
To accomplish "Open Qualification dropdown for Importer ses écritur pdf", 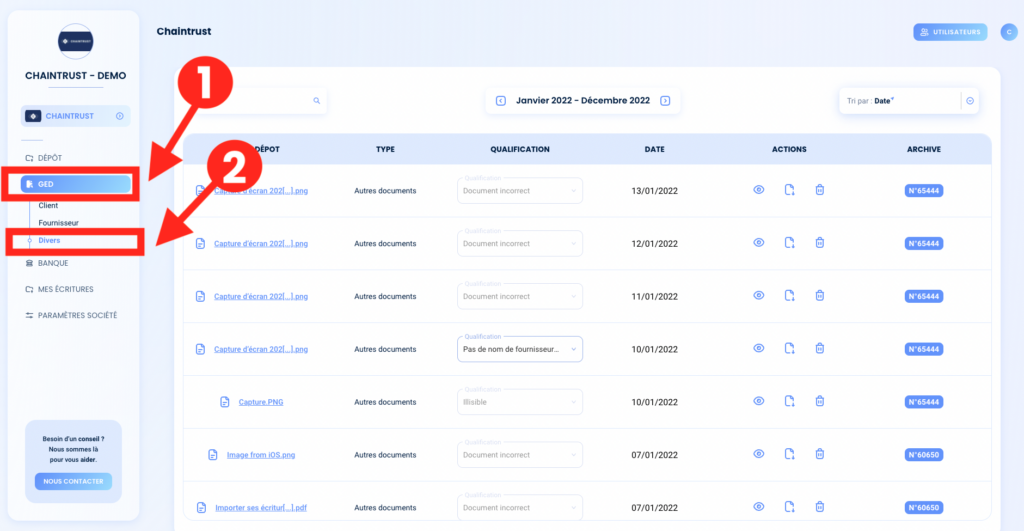I will [520, 507].
